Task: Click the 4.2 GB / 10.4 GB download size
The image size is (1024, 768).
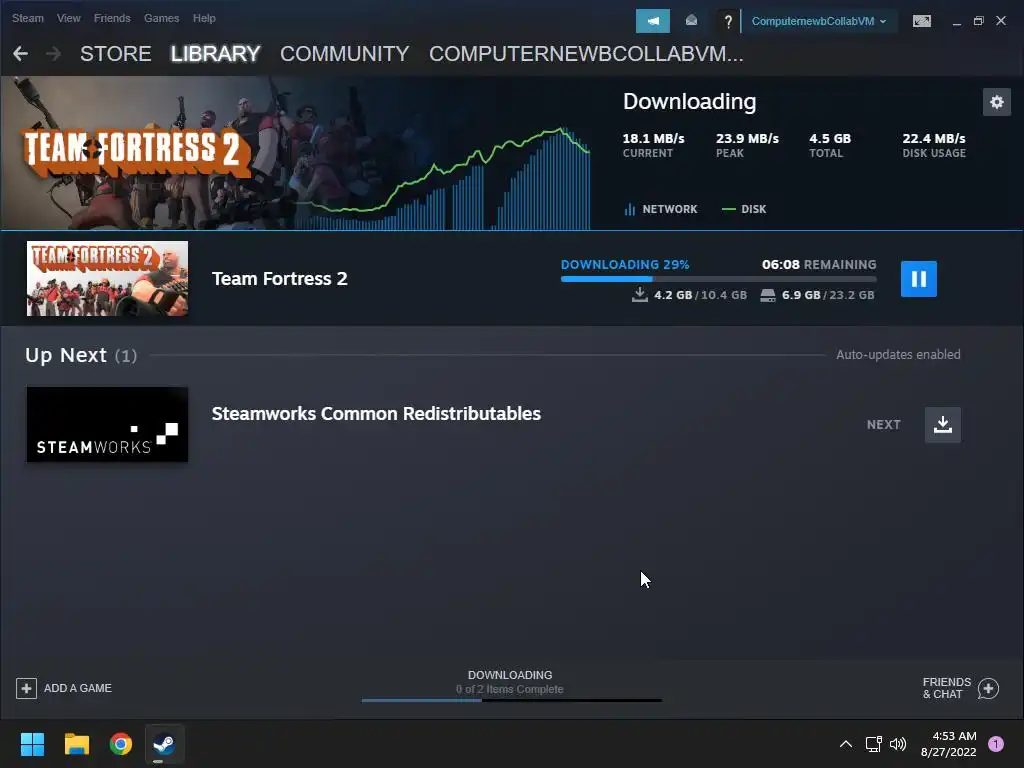Action: (x=690, y=295)
